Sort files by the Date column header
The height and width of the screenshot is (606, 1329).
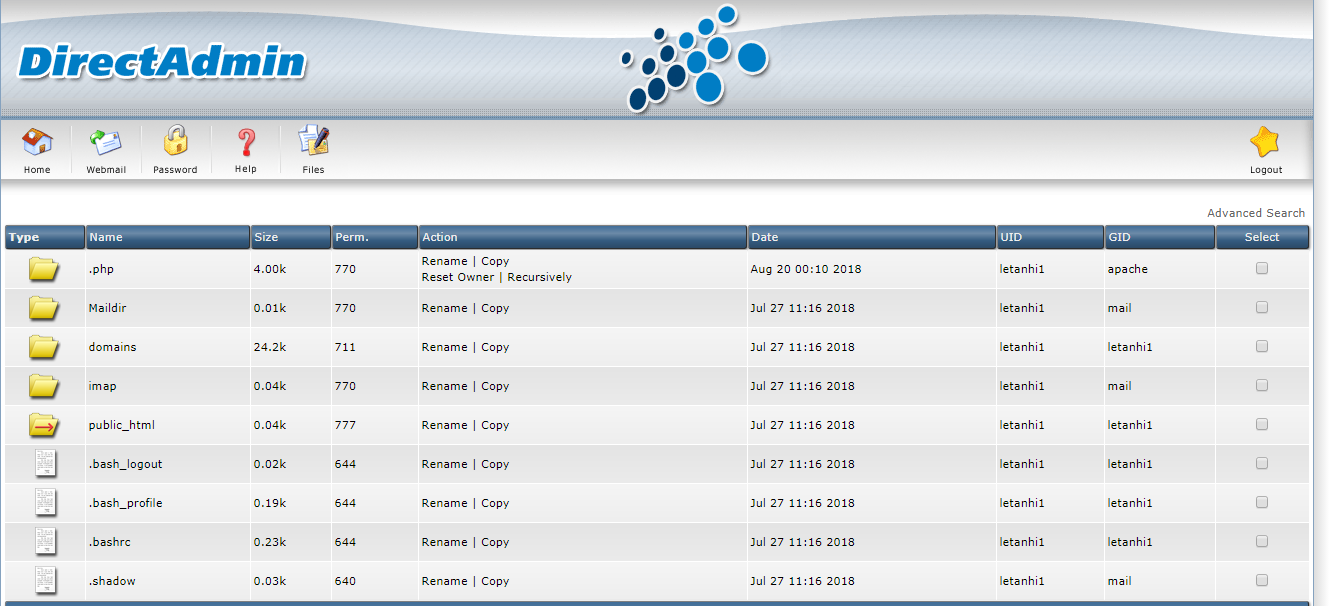766,237
